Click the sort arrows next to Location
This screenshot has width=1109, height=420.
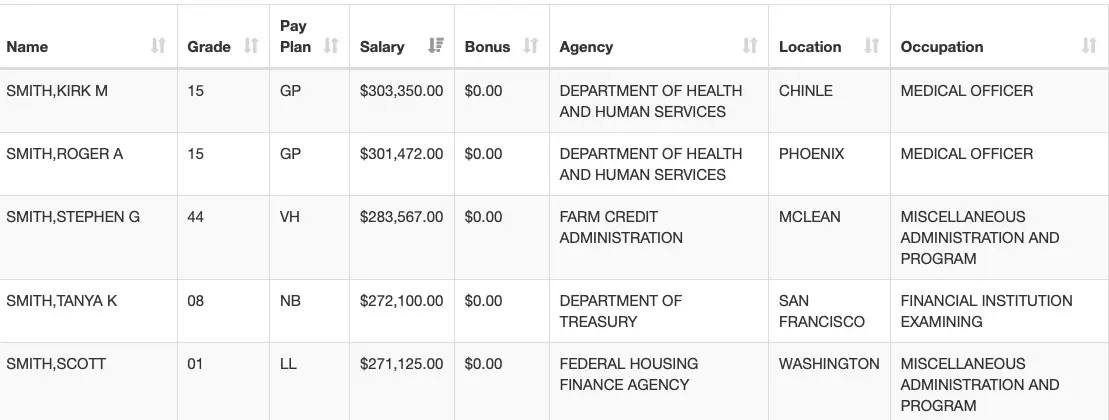click(871, 46)
